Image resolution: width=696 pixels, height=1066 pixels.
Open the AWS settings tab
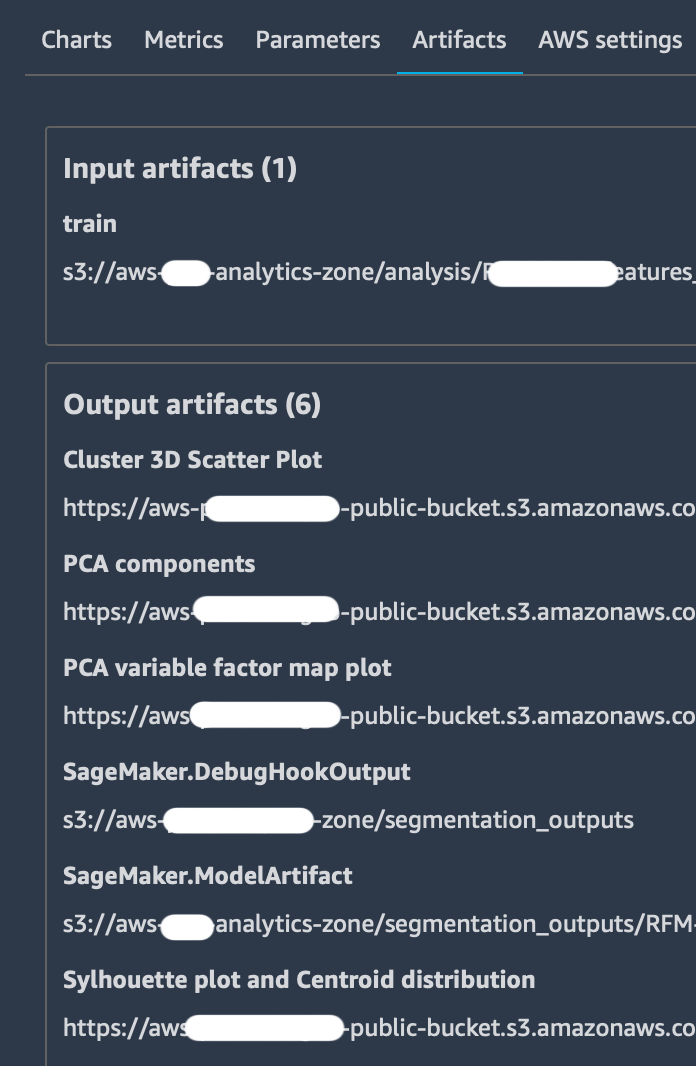[610, 40]
